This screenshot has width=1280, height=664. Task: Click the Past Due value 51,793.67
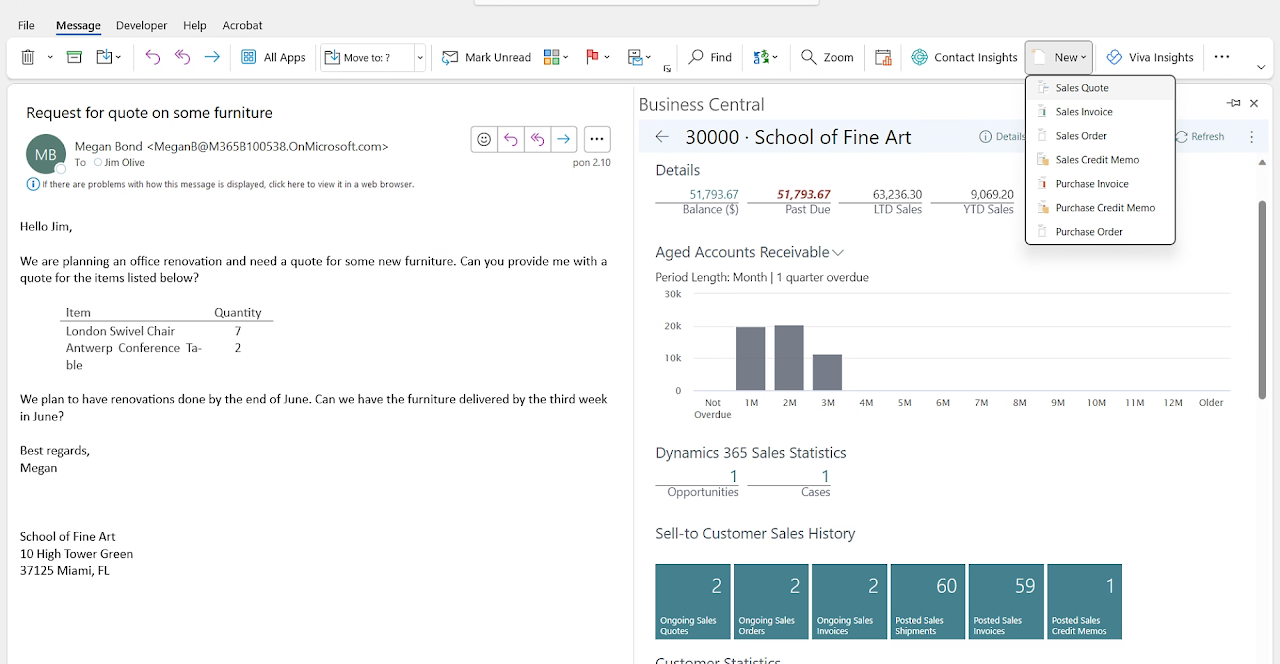[x=804, y=194]
